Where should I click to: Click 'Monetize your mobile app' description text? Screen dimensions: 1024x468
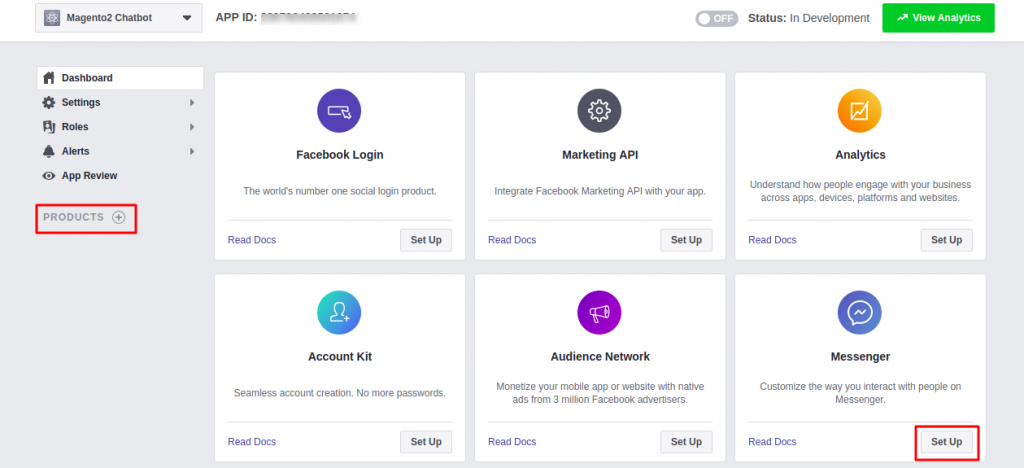(600, 393)
